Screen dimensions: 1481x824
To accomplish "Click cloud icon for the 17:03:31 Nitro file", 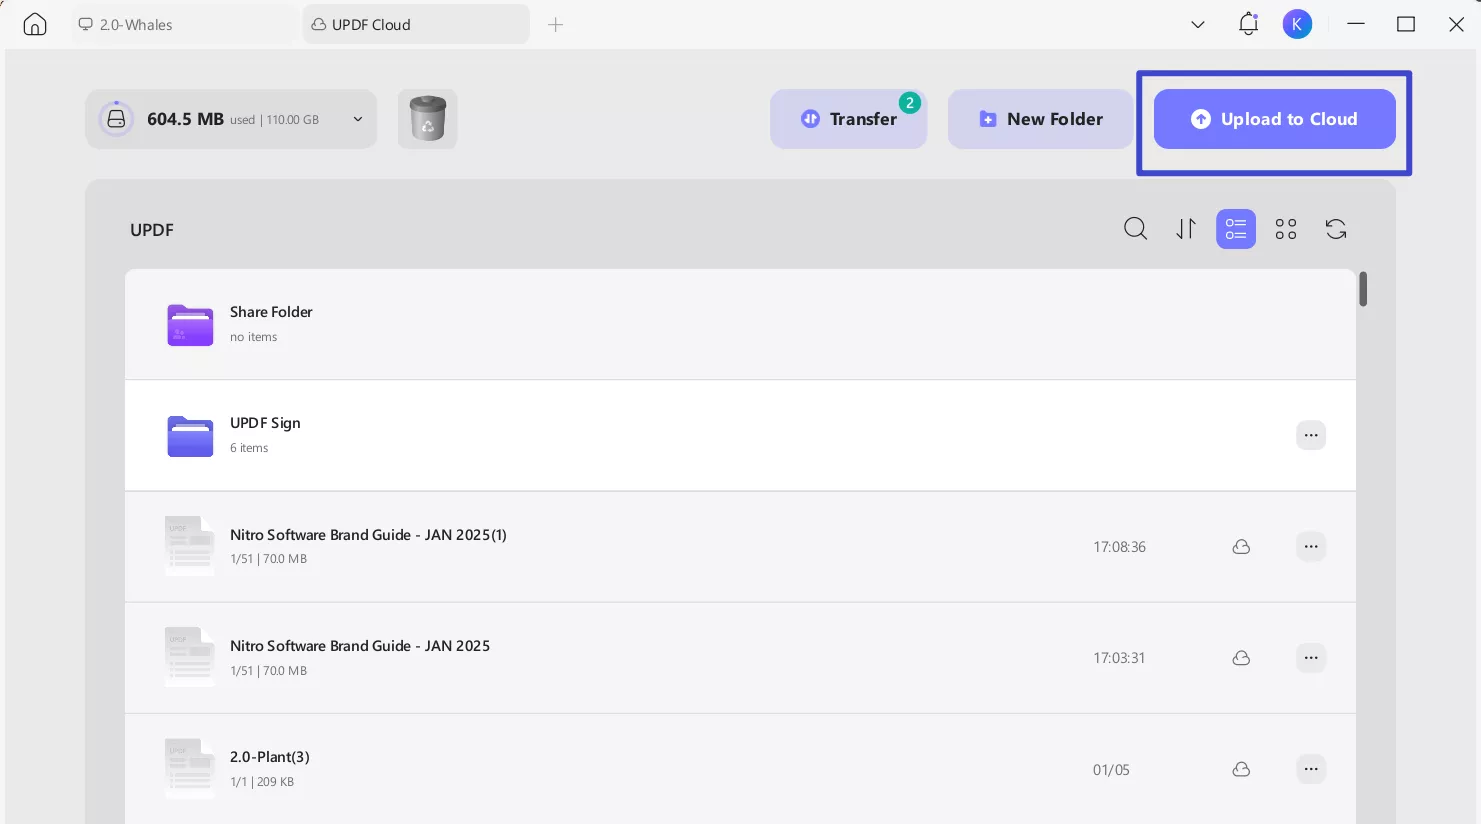I will [x=1241, y=658].
